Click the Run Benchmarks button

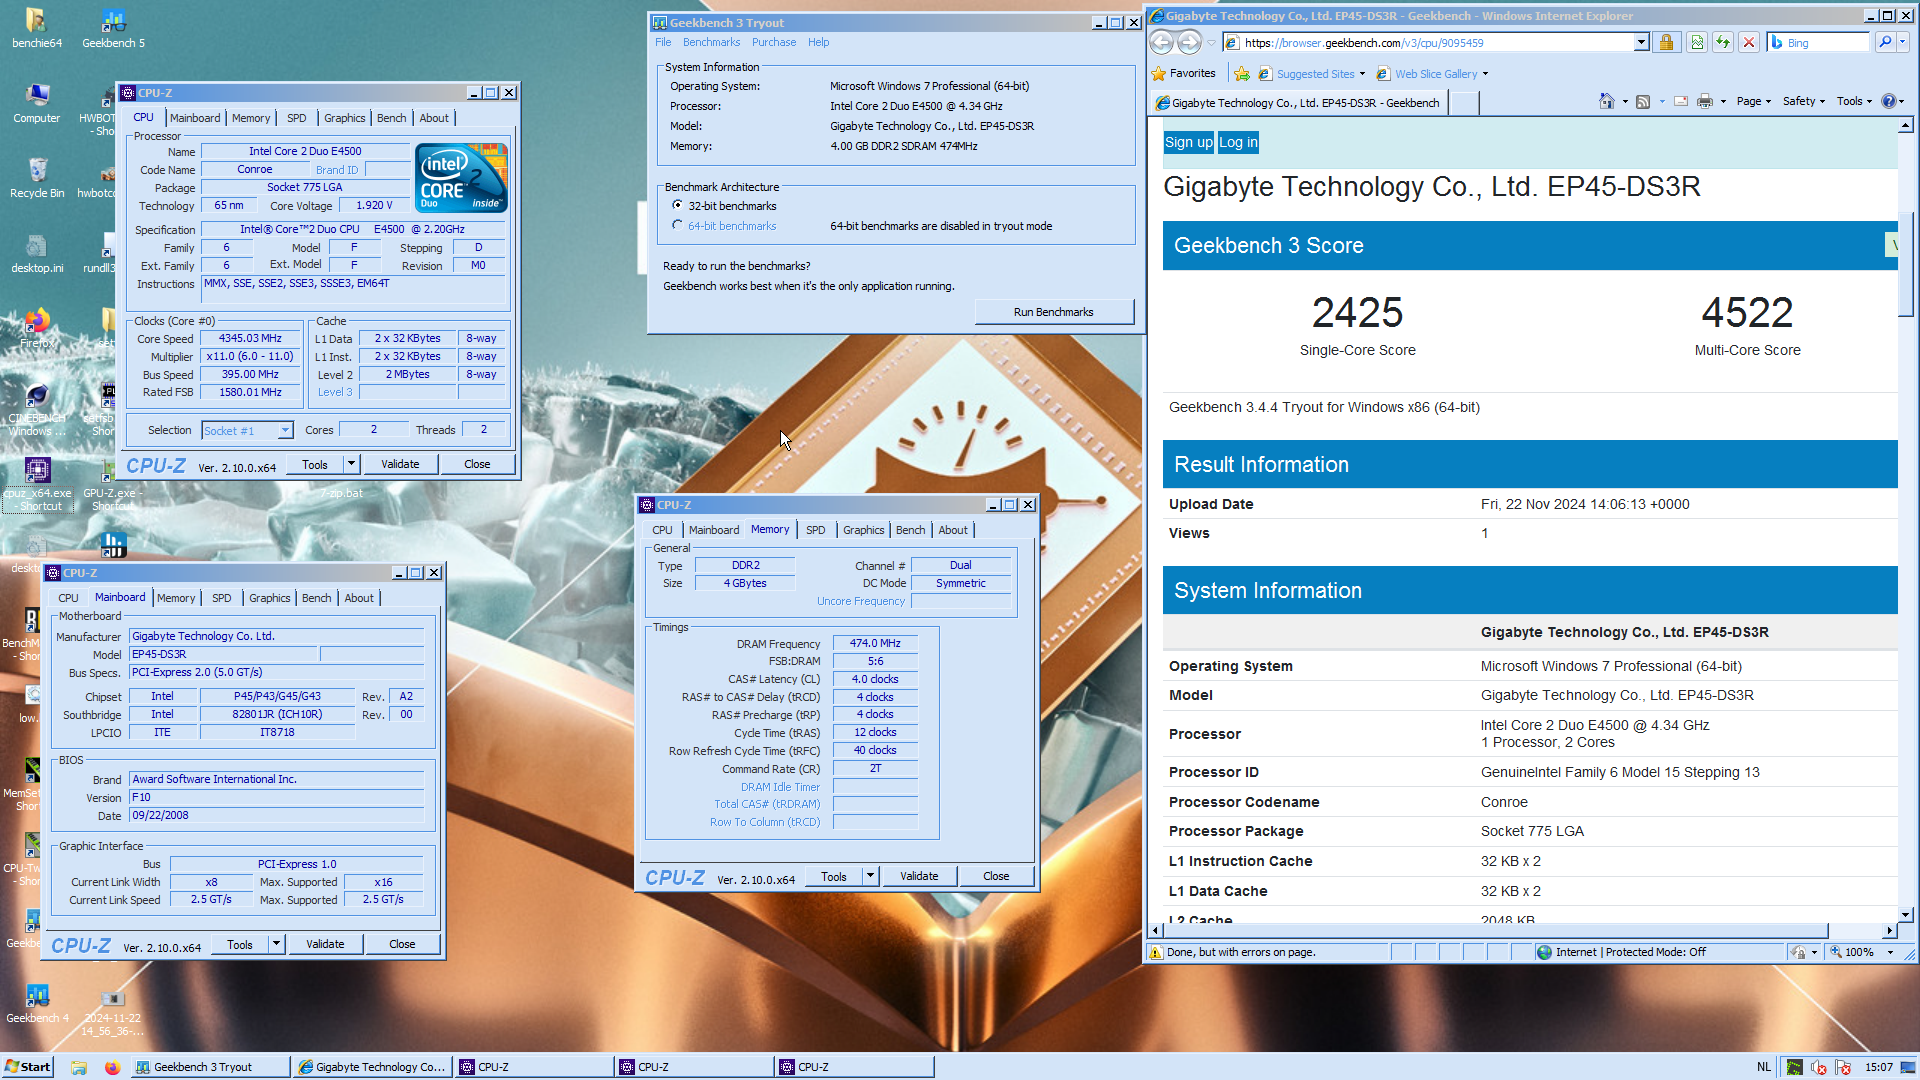tap(1053, 312)
